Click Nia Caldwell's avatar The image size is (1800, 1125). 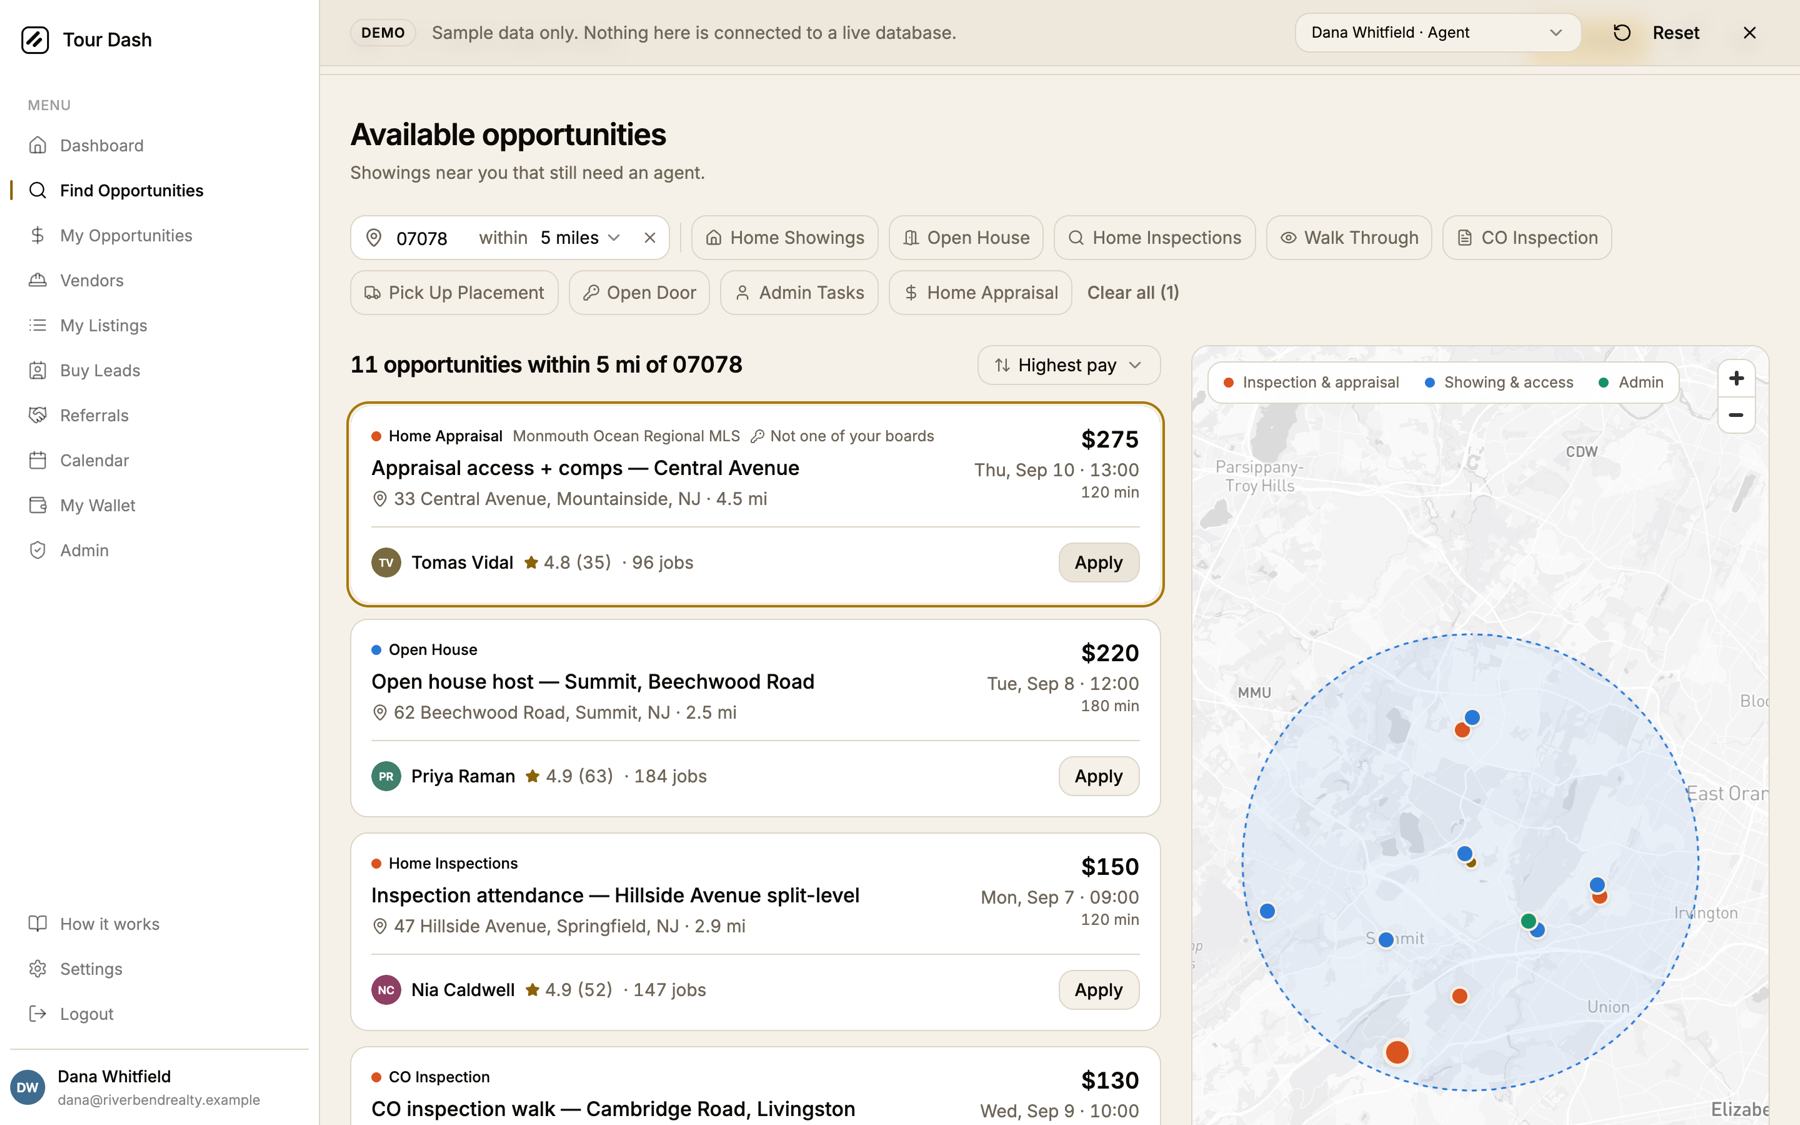386,990
